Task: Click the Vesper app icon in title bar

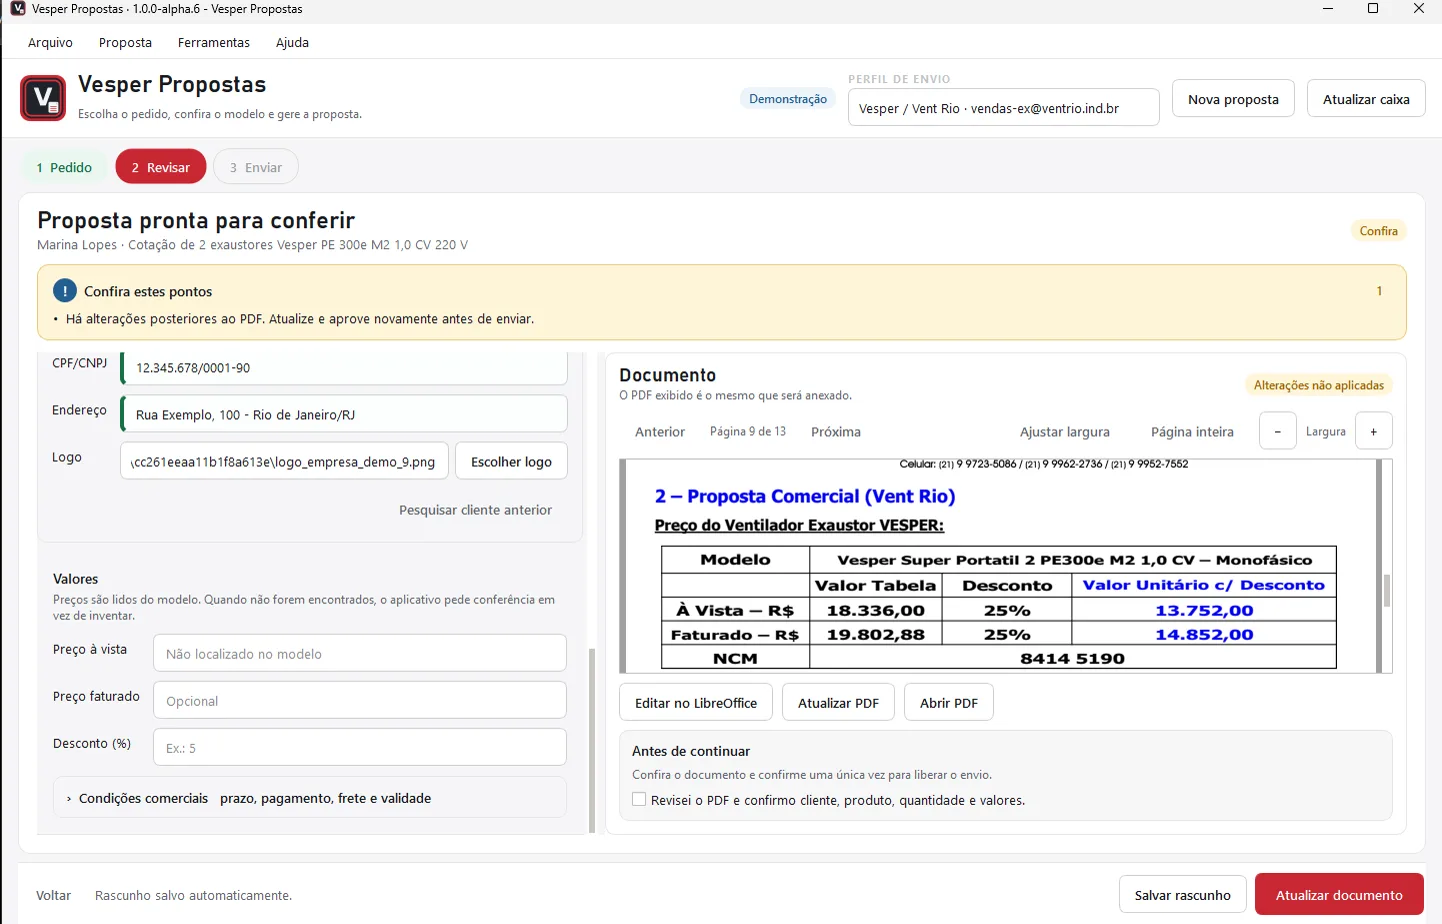Action: (17, 9)
